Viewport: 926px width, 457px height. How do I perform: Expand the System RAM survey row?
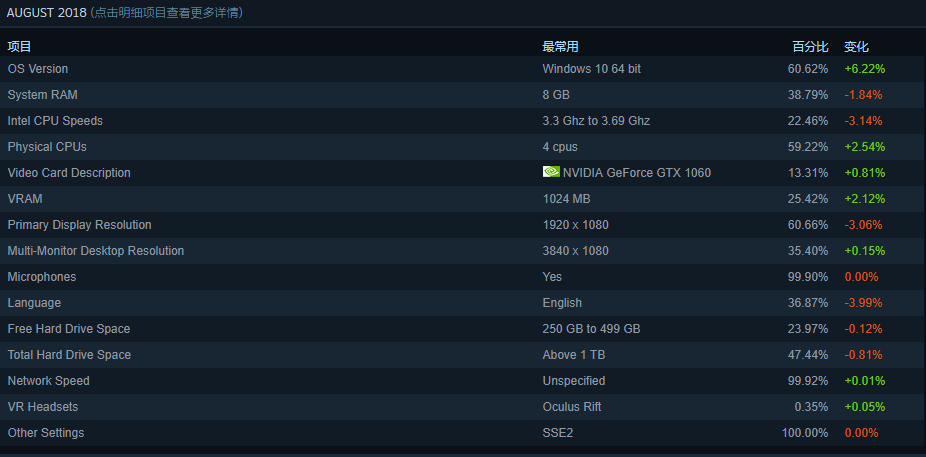tap(42, 95)
